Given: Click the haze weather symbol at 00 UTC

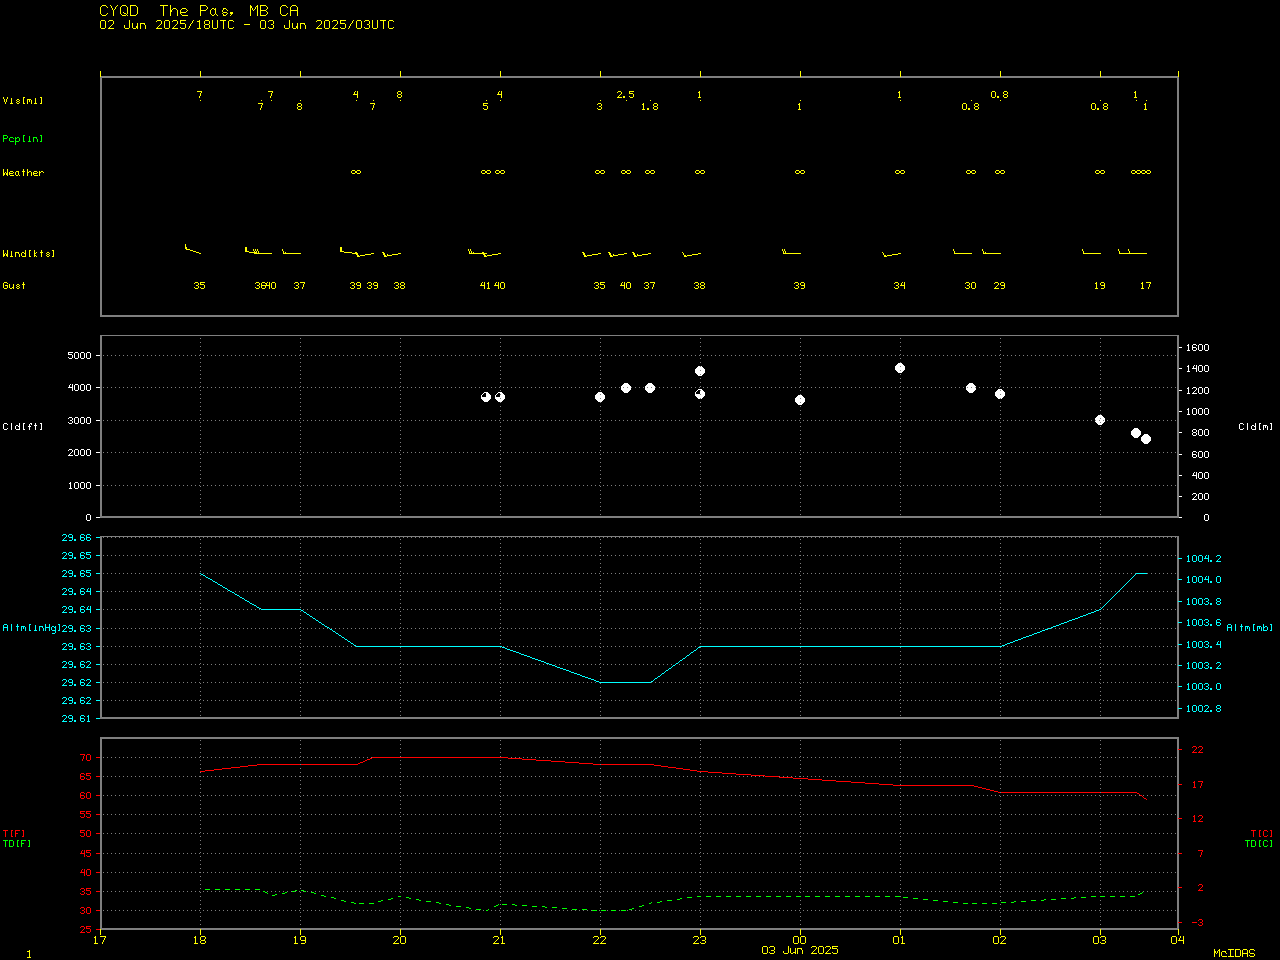Looking at the screenshot, I should point(800,172).
